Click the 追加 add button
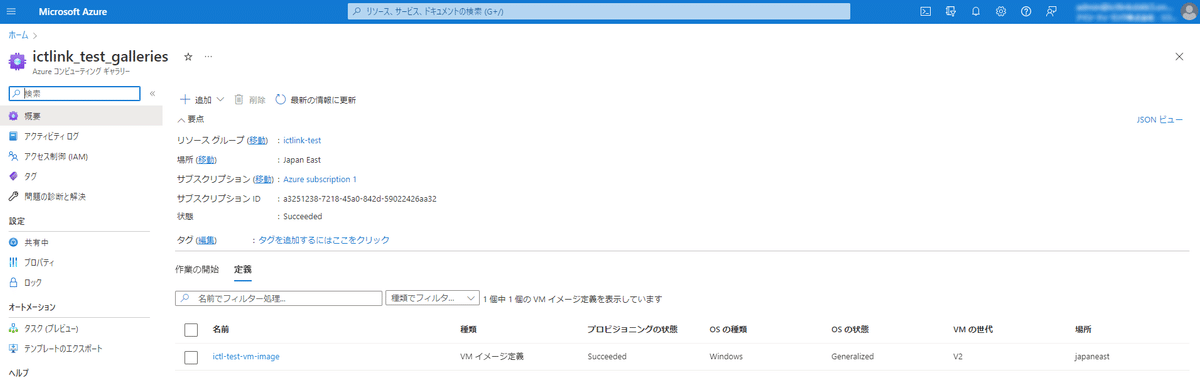The width and height of the screenshot is (1200, 380). tap(201, 100)
